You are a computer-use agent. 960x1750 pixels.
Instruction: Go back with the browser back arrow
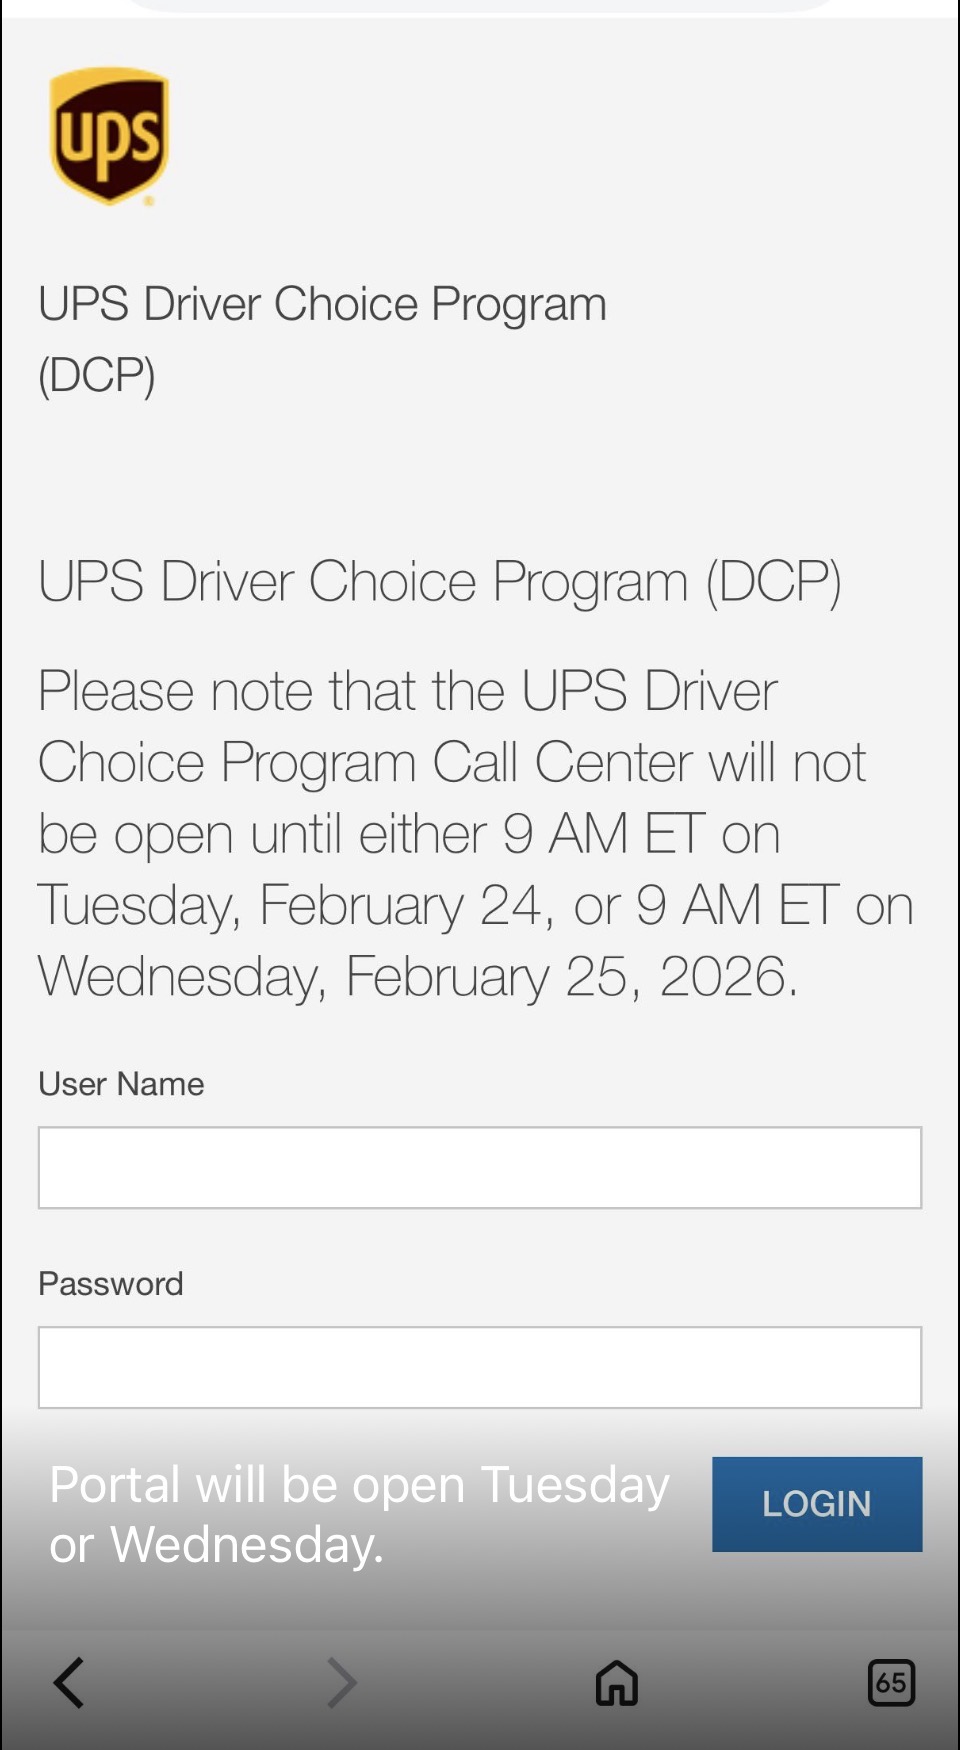(x=69, y=1682)
